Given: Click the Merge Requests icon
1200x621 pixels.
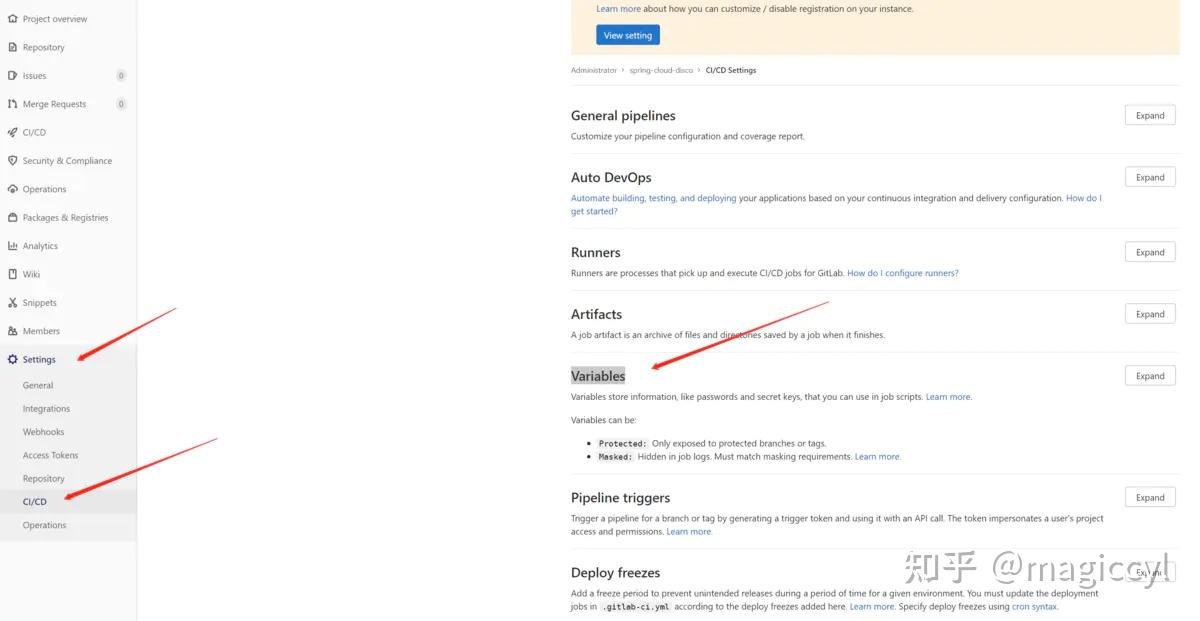Looking at the screenshot, I should point(13,104).
